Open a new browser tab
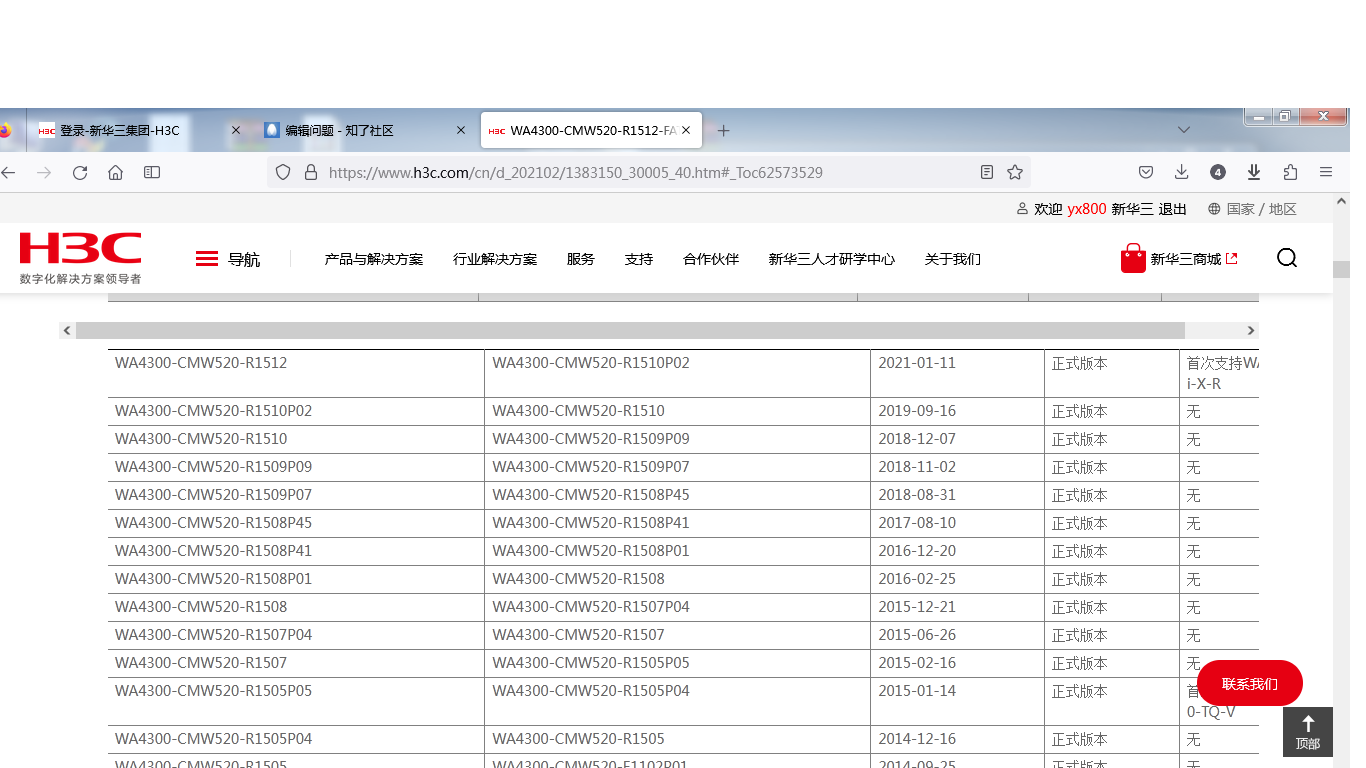This screenshot has height=768, width=1366. click(724, 130)
